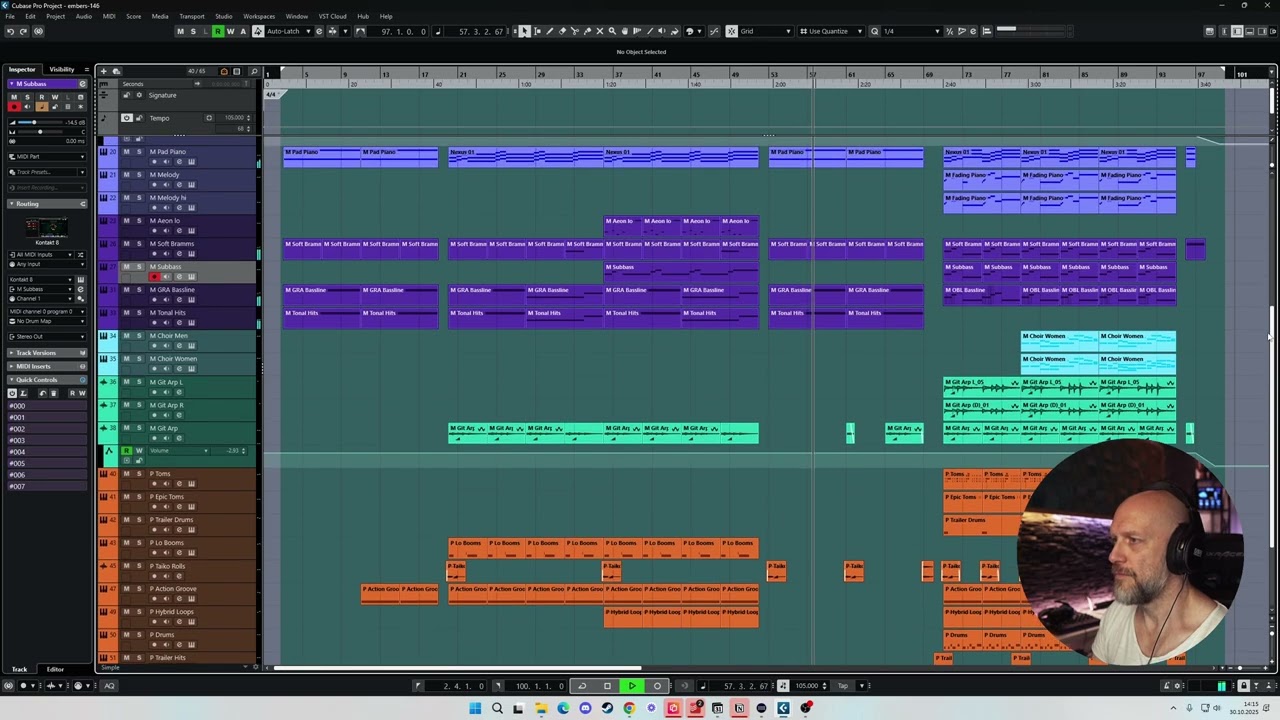Open Kontakt 8 instrument editor keyboard icon
1280x720 pixels.
click(80, 279)
